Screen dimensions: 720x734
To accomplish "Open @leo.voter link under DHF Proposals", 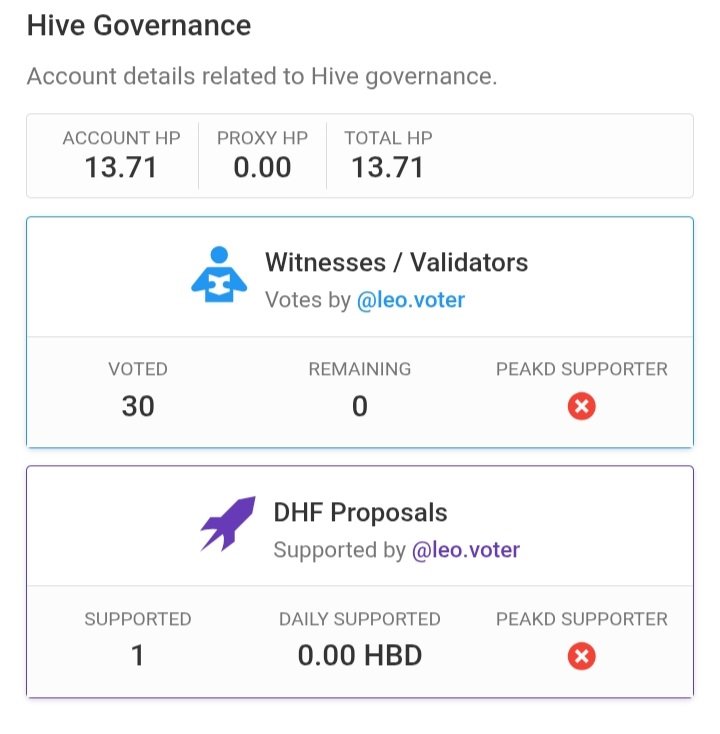I will click(466, 550).
